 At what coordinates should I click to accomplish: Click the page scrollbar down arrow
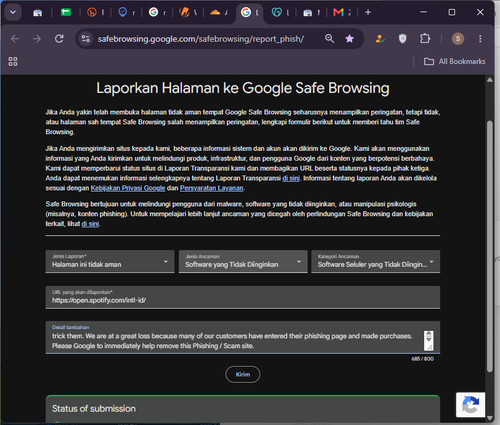tap(489, 418)
